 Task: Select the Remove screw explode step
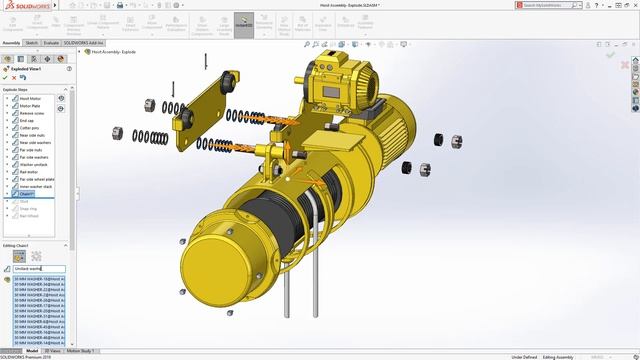31,113
